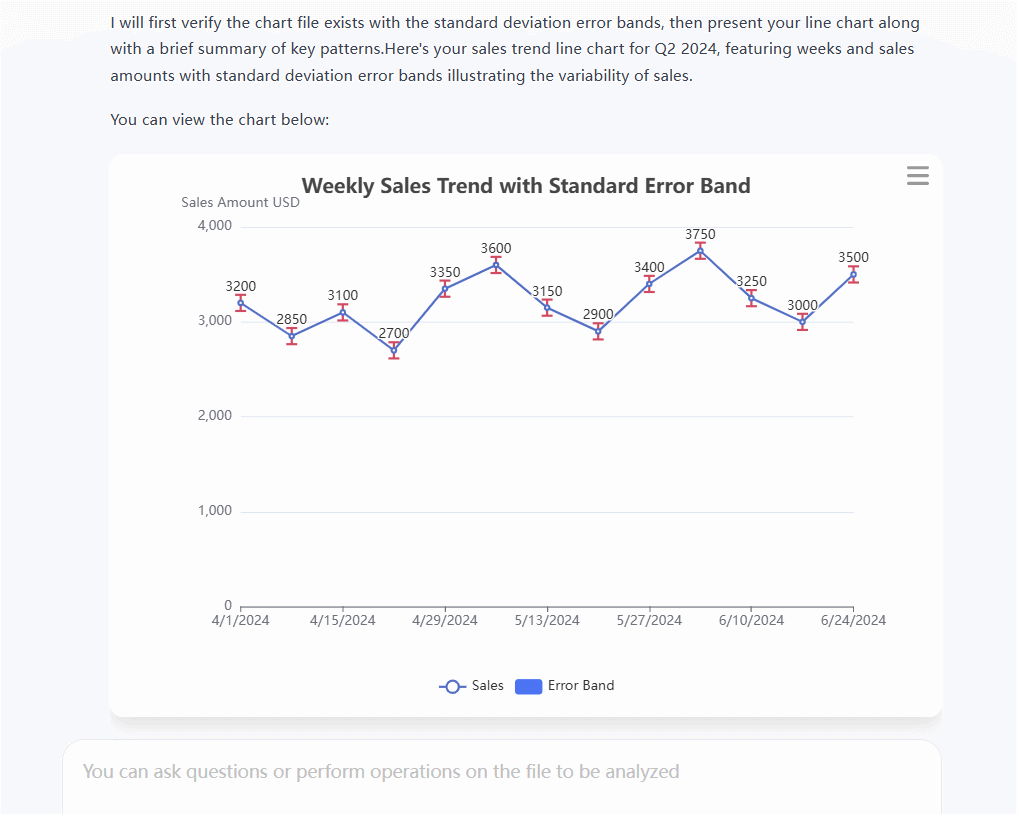Click the 3250 data point marker
The image size is (1017, 814).
[x=751, y=298]
